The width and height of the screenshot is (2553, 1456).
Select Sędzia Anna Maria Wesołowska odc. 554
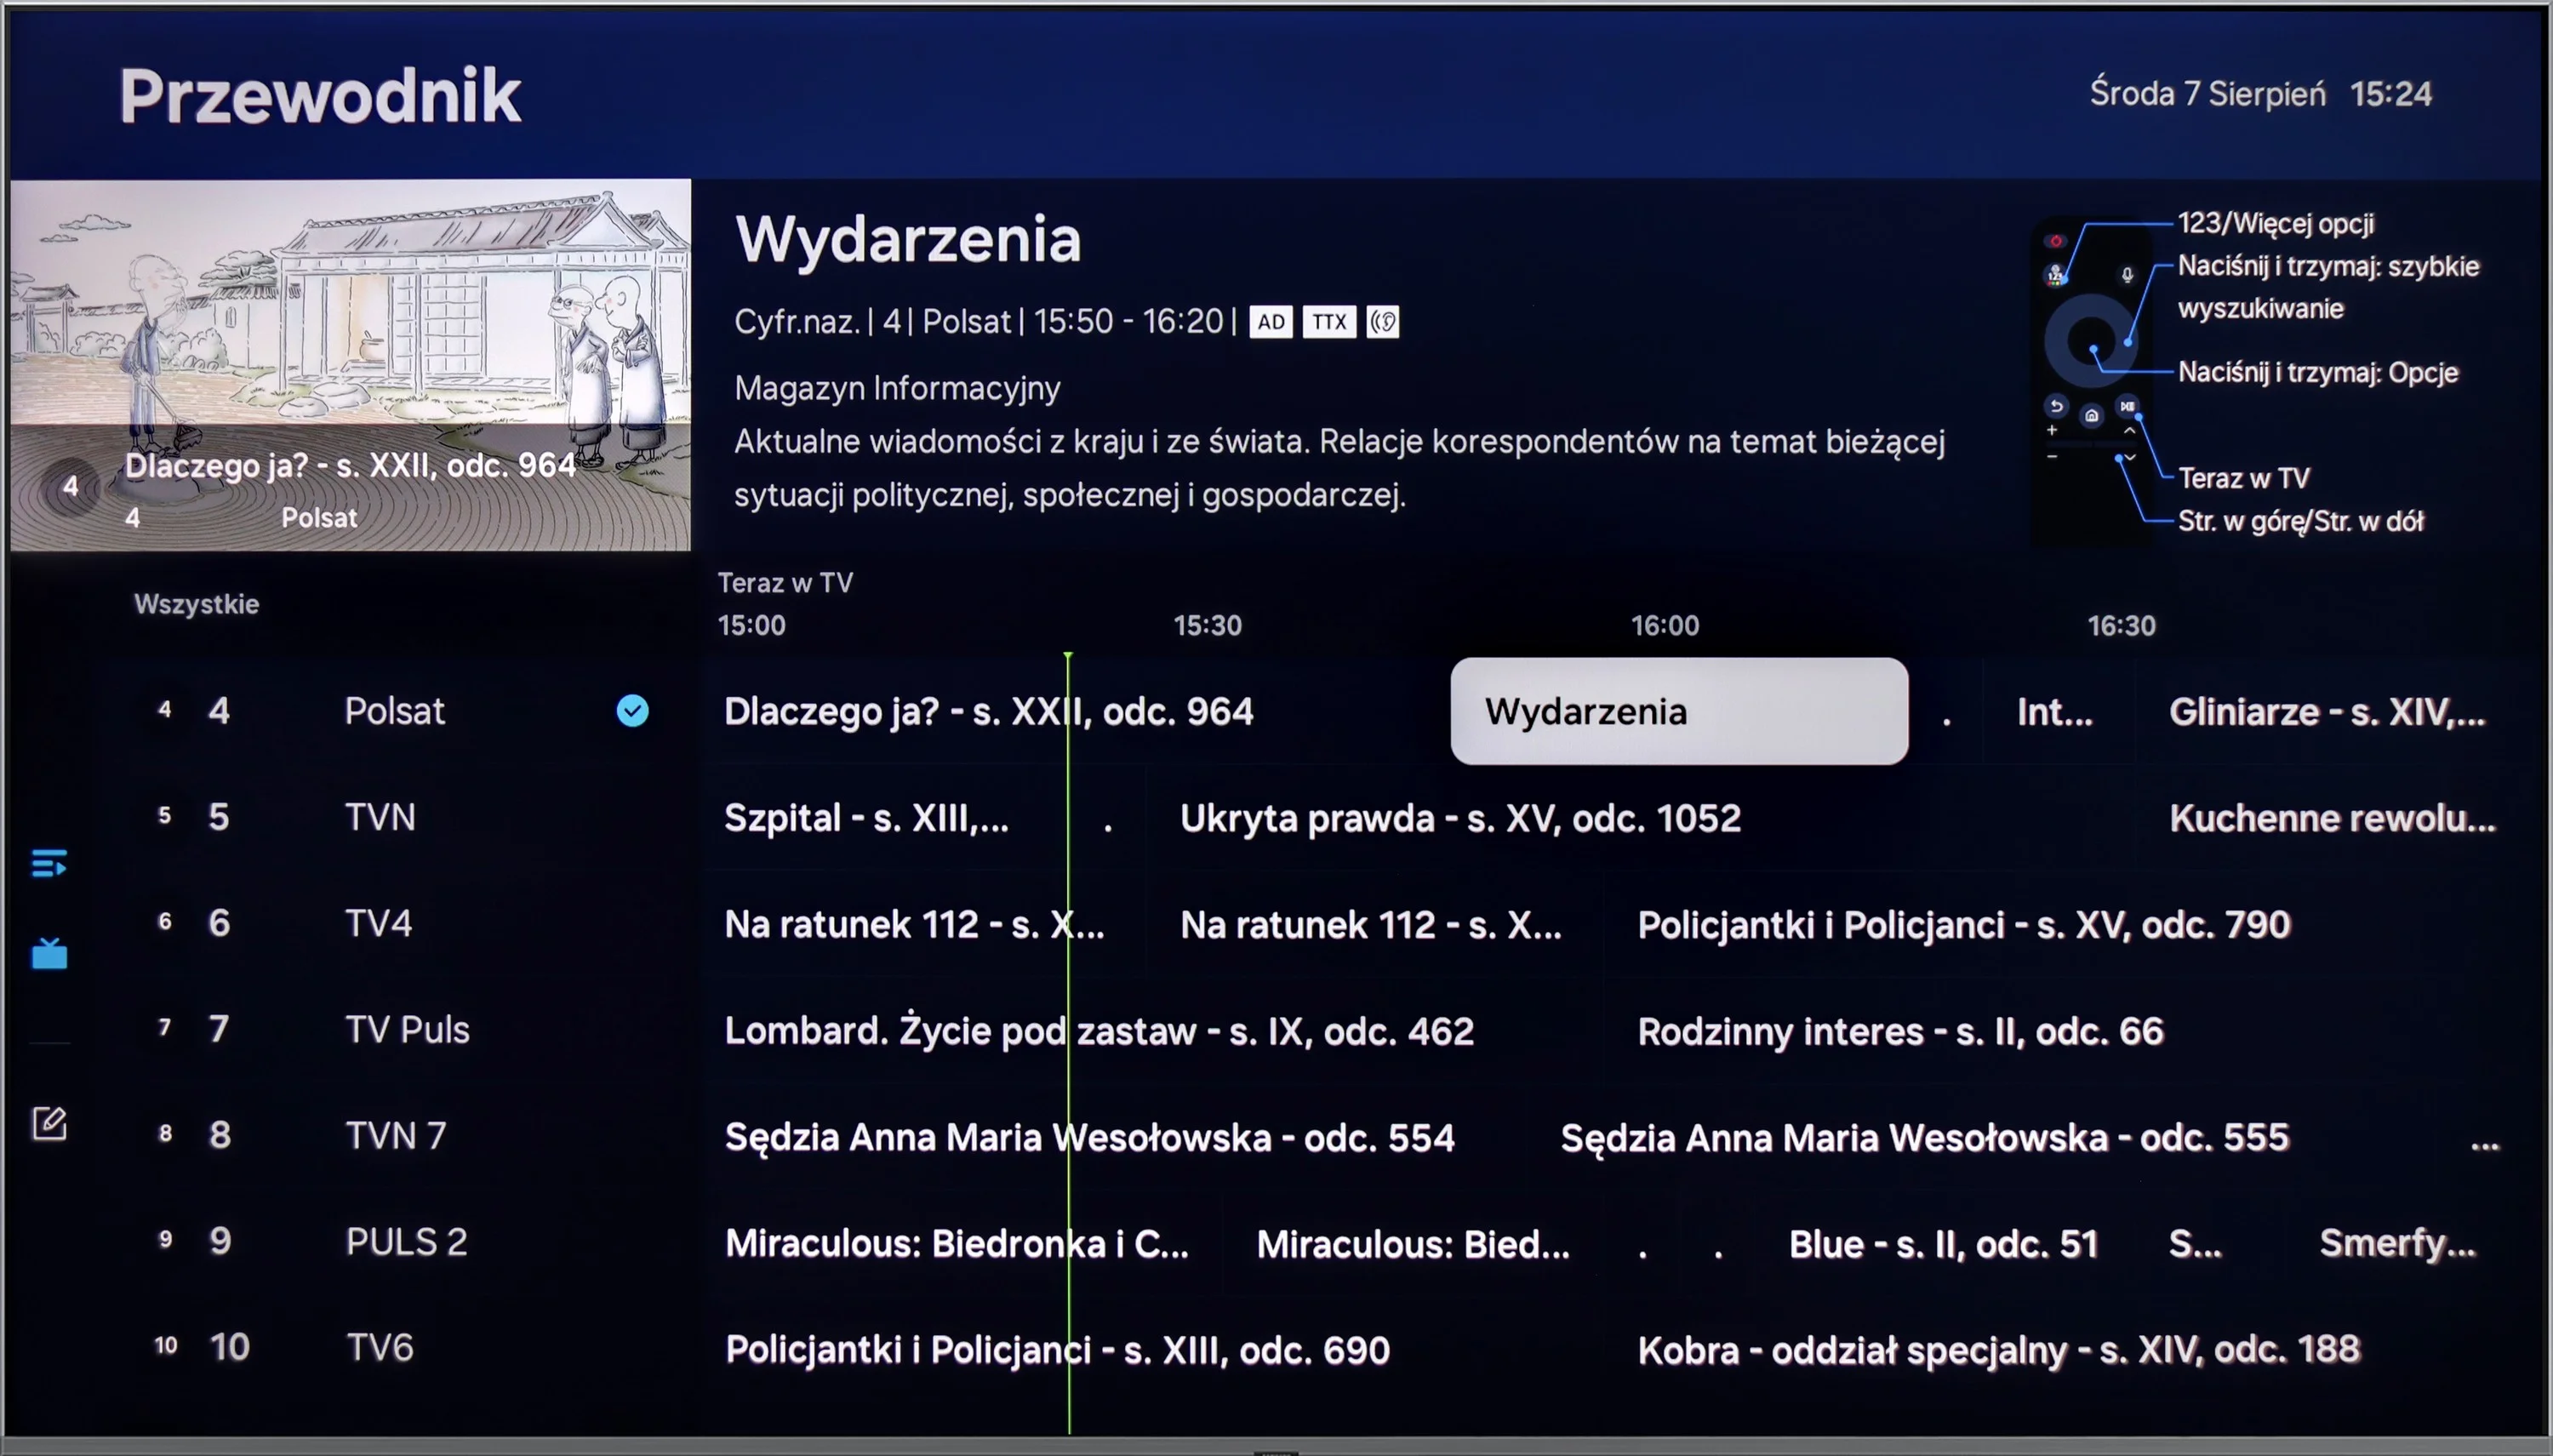point(1113,1137)
